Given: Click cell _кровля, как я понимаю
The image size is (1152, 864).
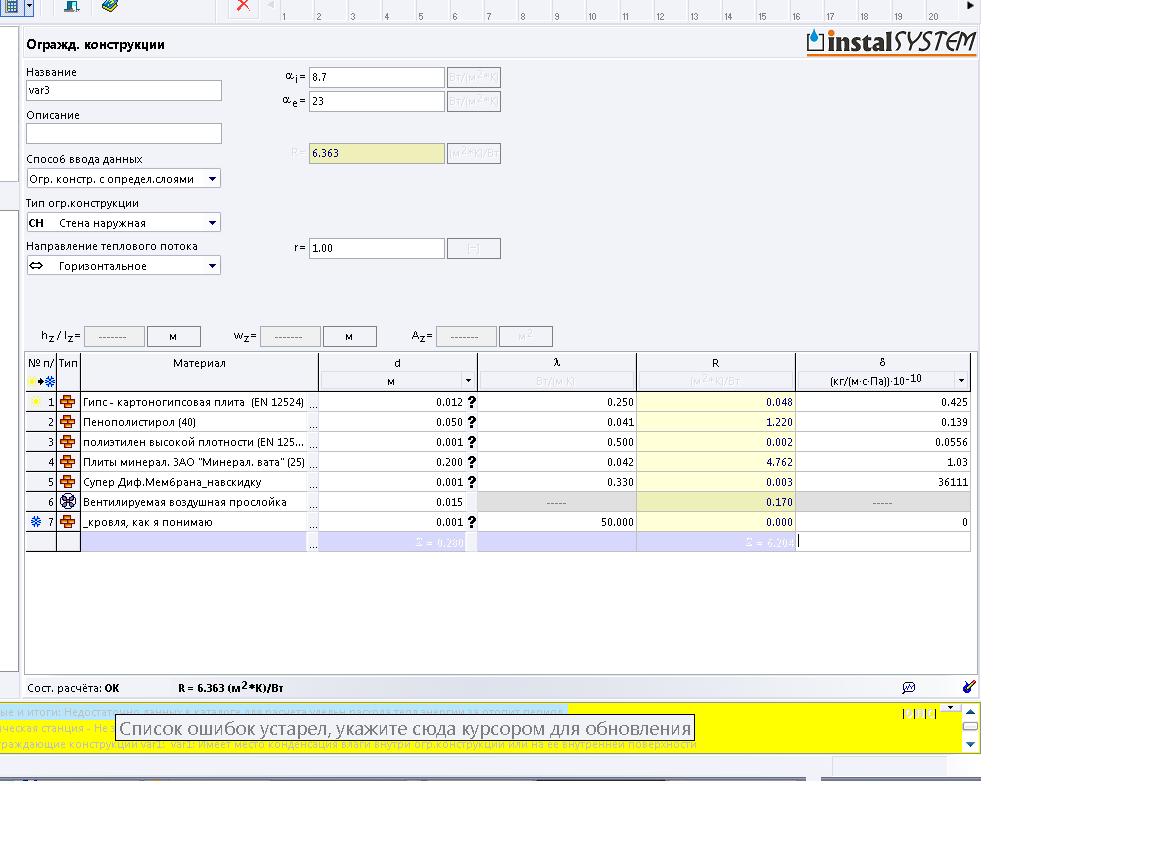Looking at the screenshot, I should tap(194, 522).
